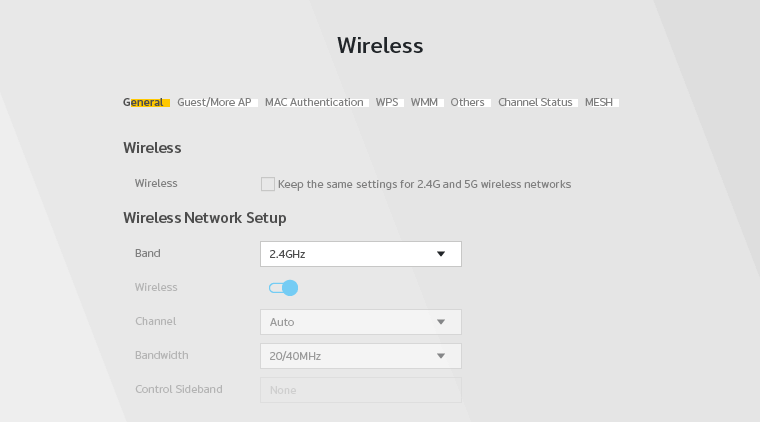The height and width of the screenshot is (422, 760).
Task: Open the Band dropdown showing 2.4GHz
Action: click(x=360, y=254)
